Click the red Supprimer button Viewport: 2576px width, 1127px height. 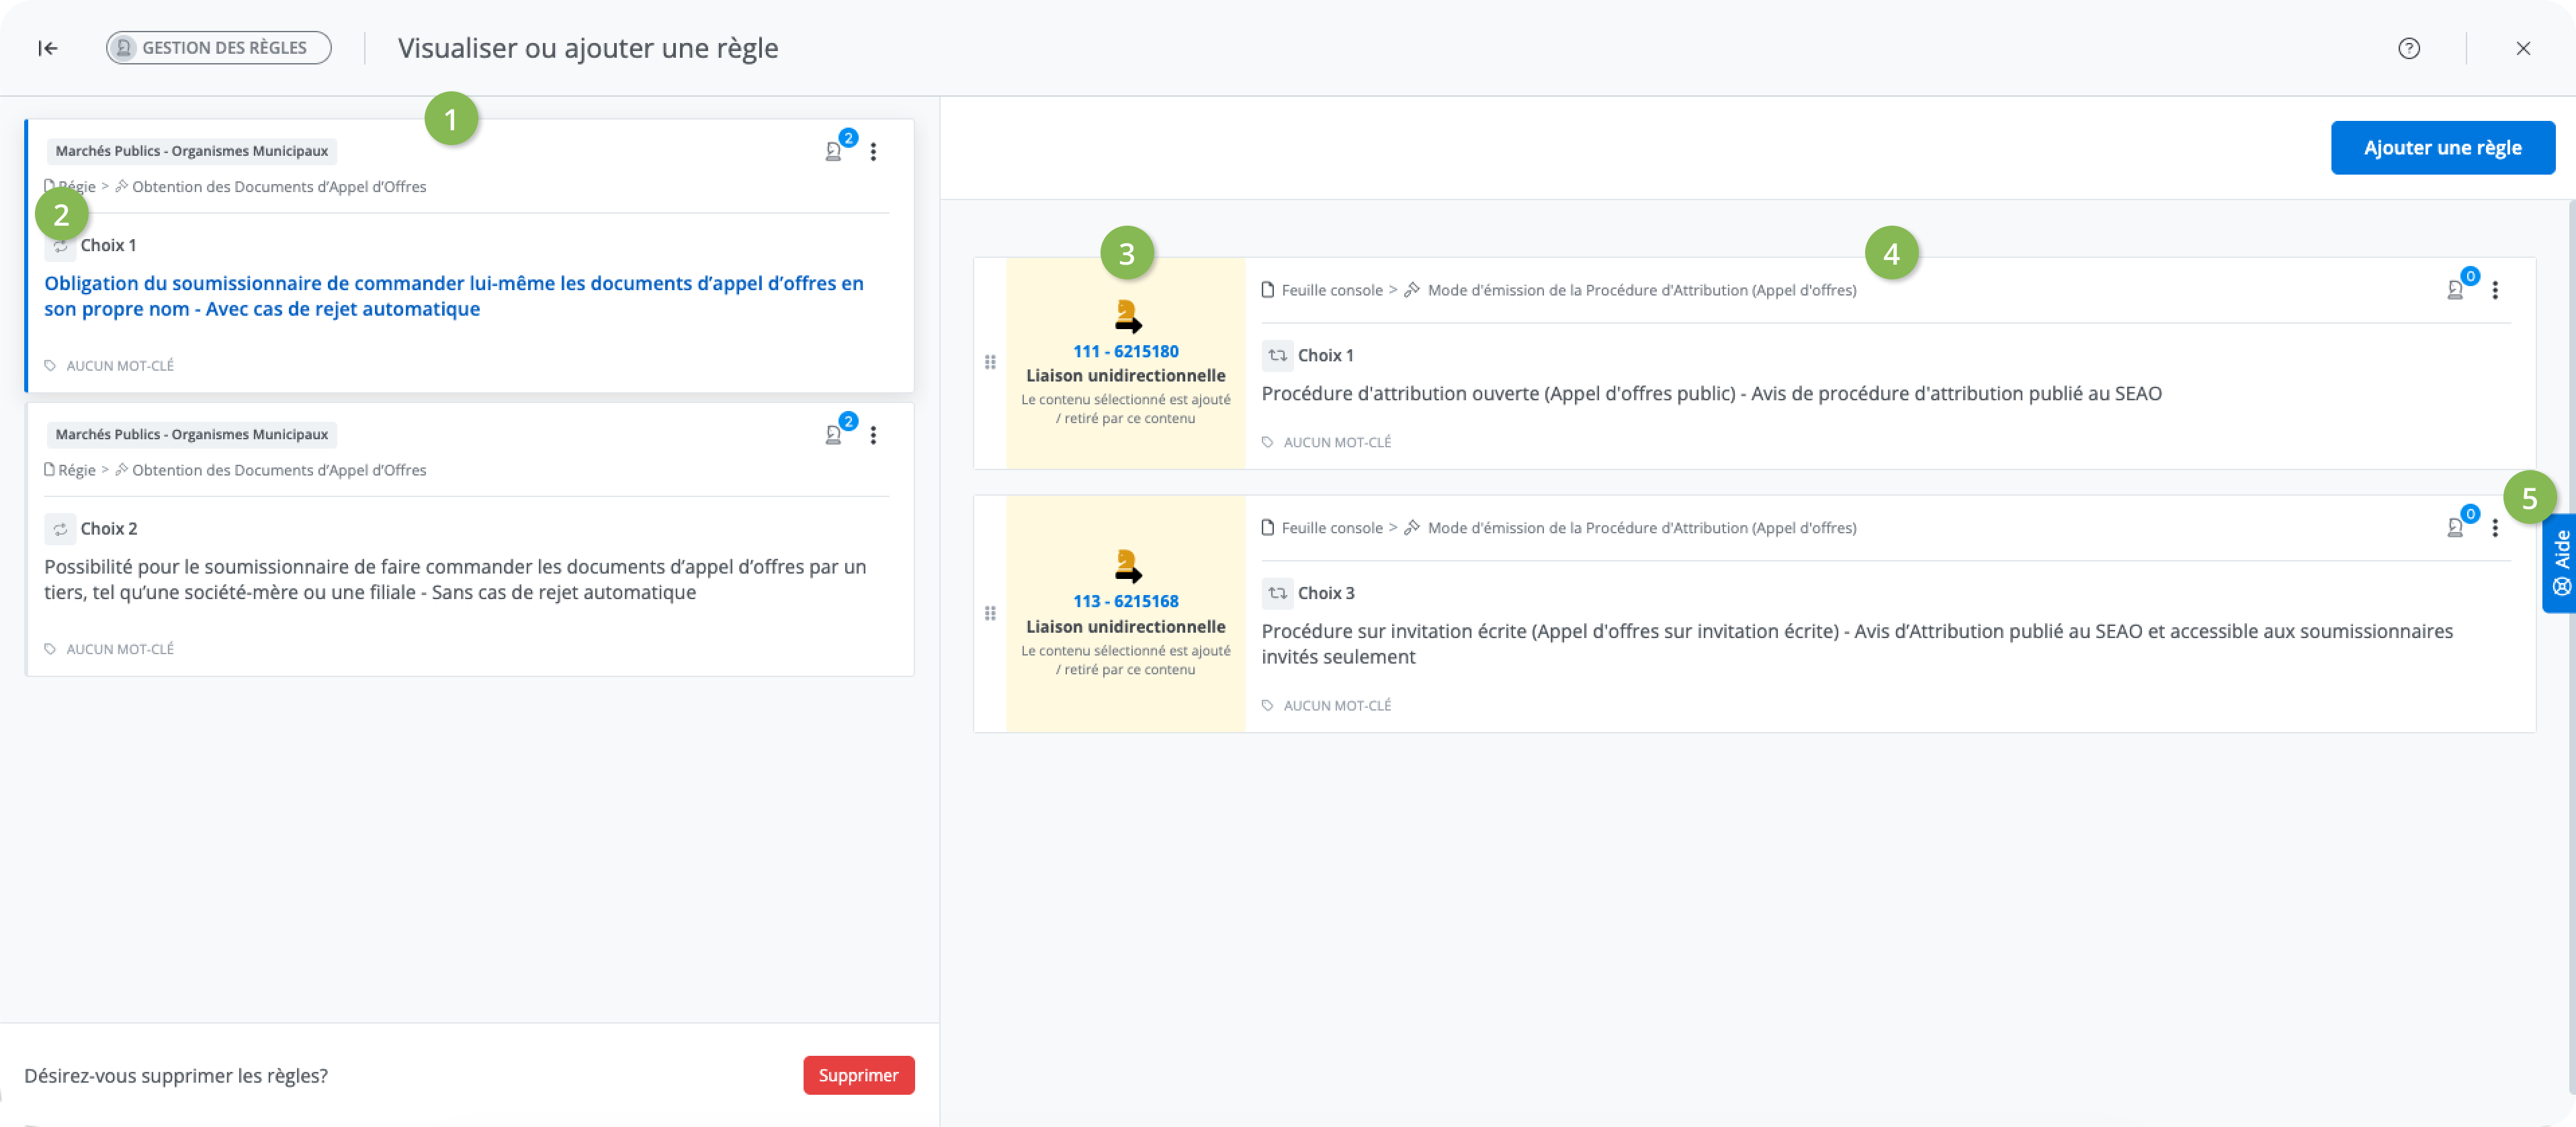point(858,1075)
